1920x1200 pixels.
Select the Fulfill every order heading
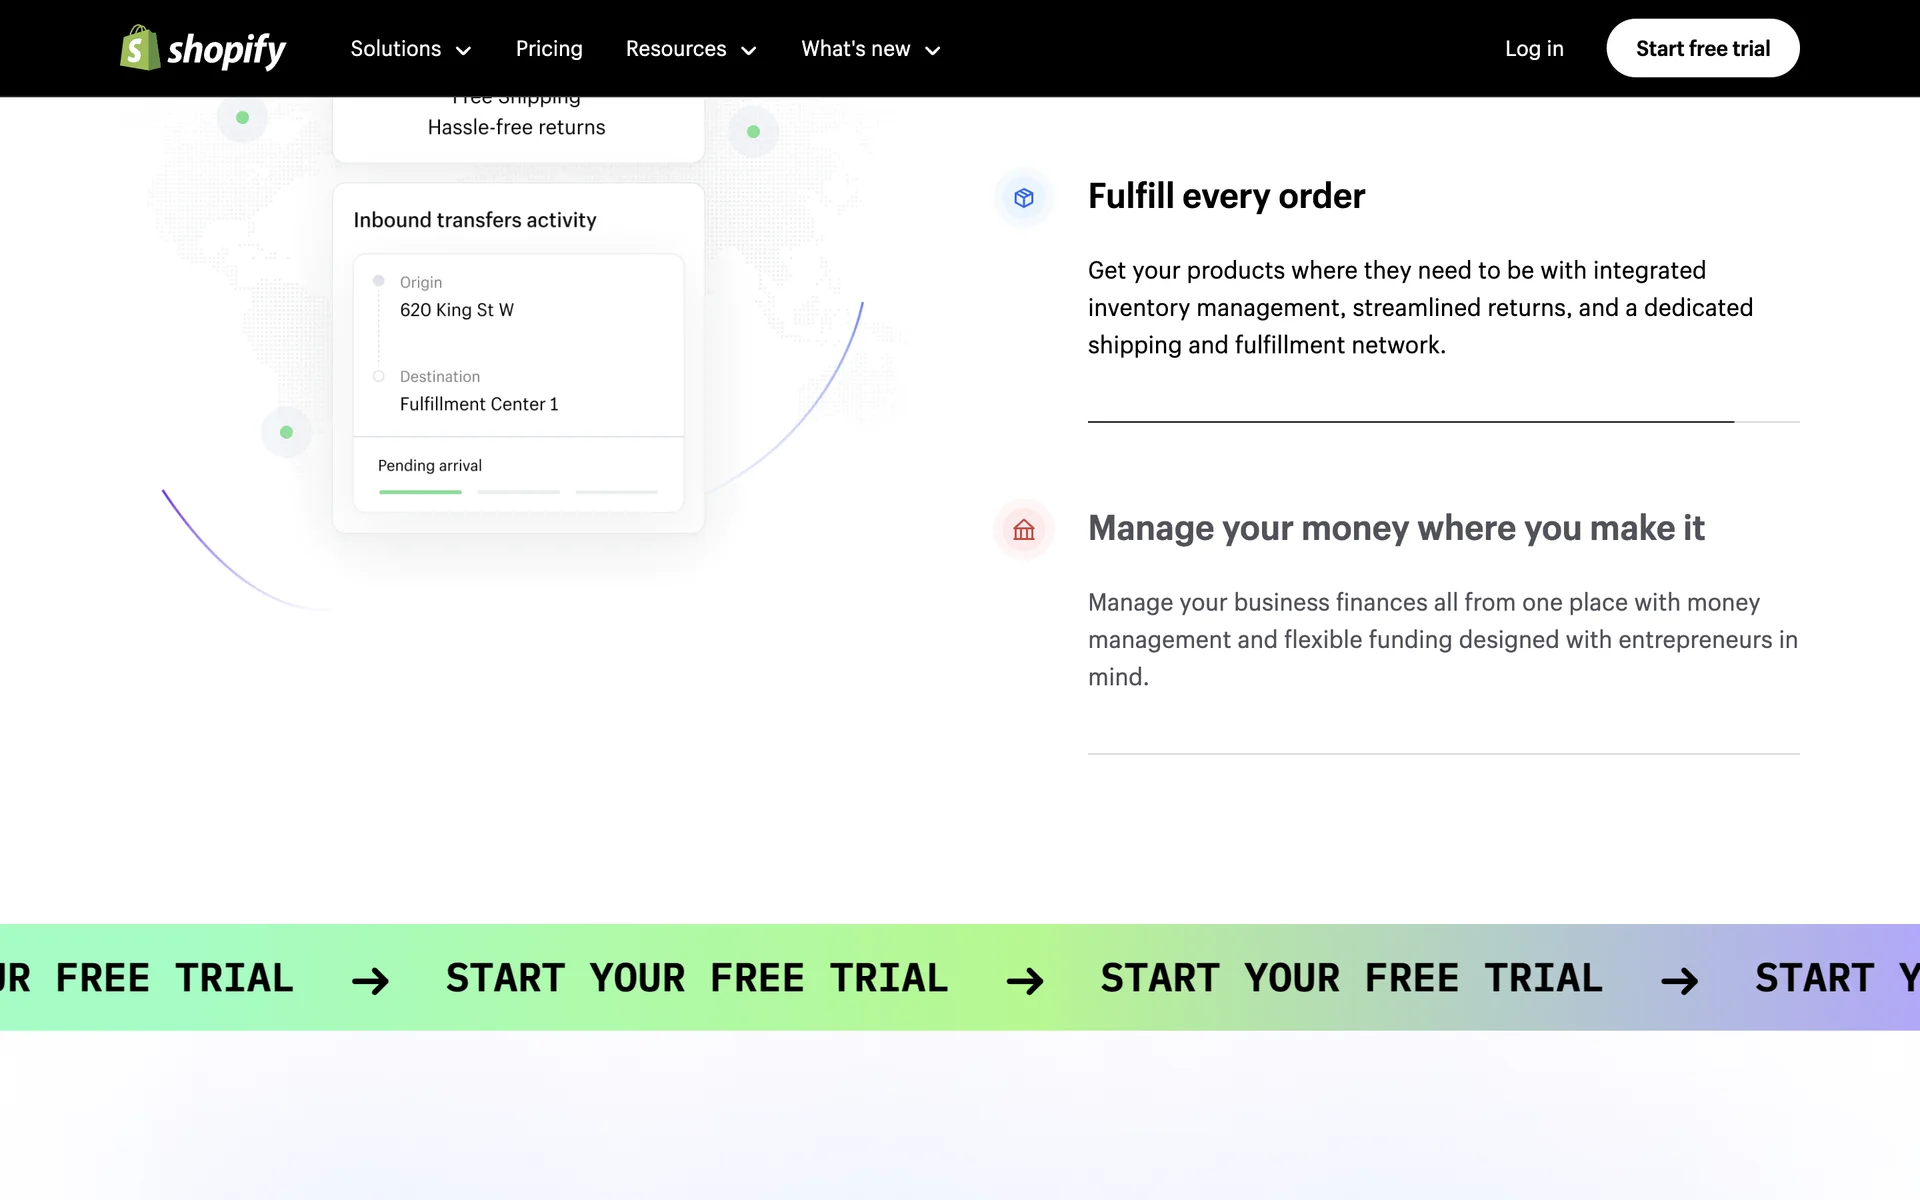[1226, 196]
